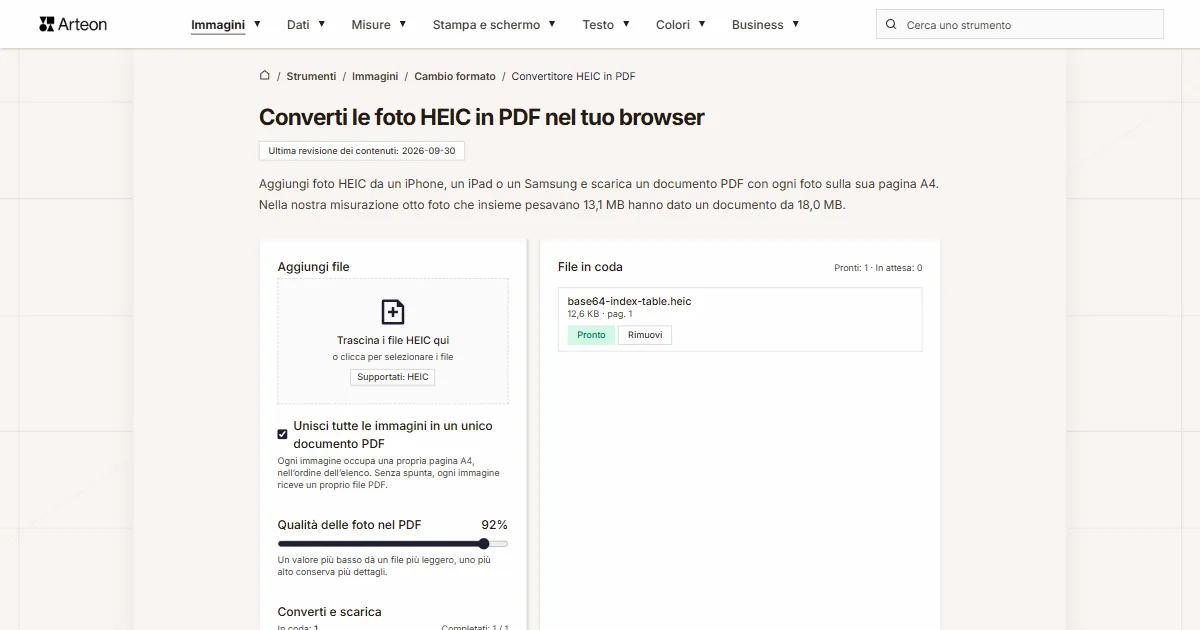Click the search magnifier icon
This screenshot has width=1200, height=630.
point(891,25)
